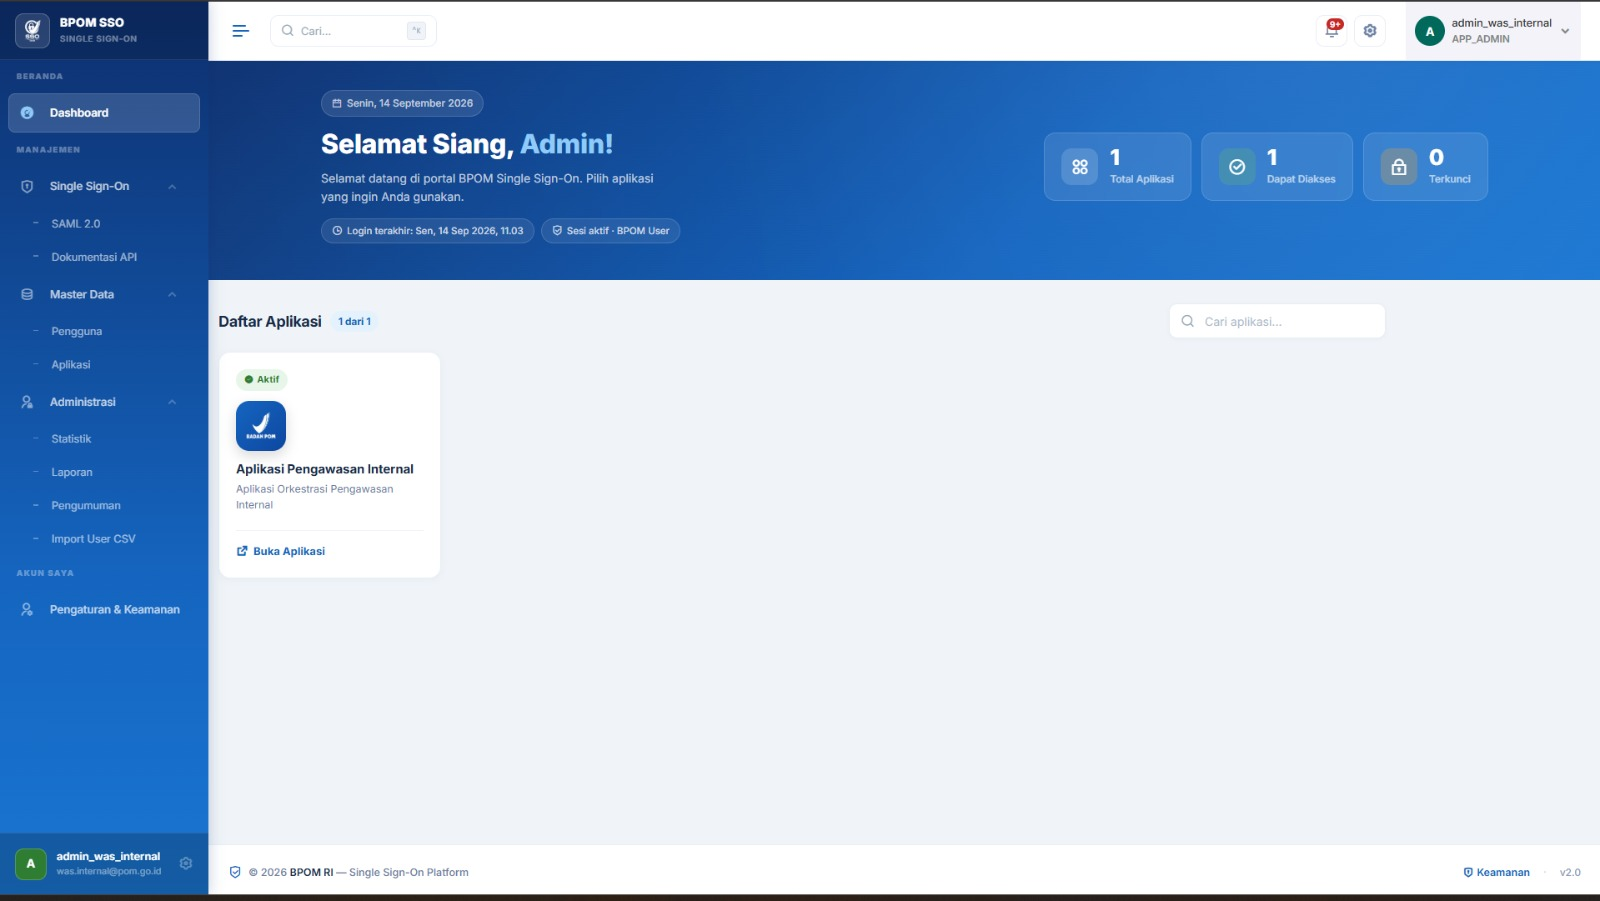Click 'Aplikasi Orkestrasi Pengawasan Internal' description
This screenshot has width=1600, height=901.
(315, 497)
